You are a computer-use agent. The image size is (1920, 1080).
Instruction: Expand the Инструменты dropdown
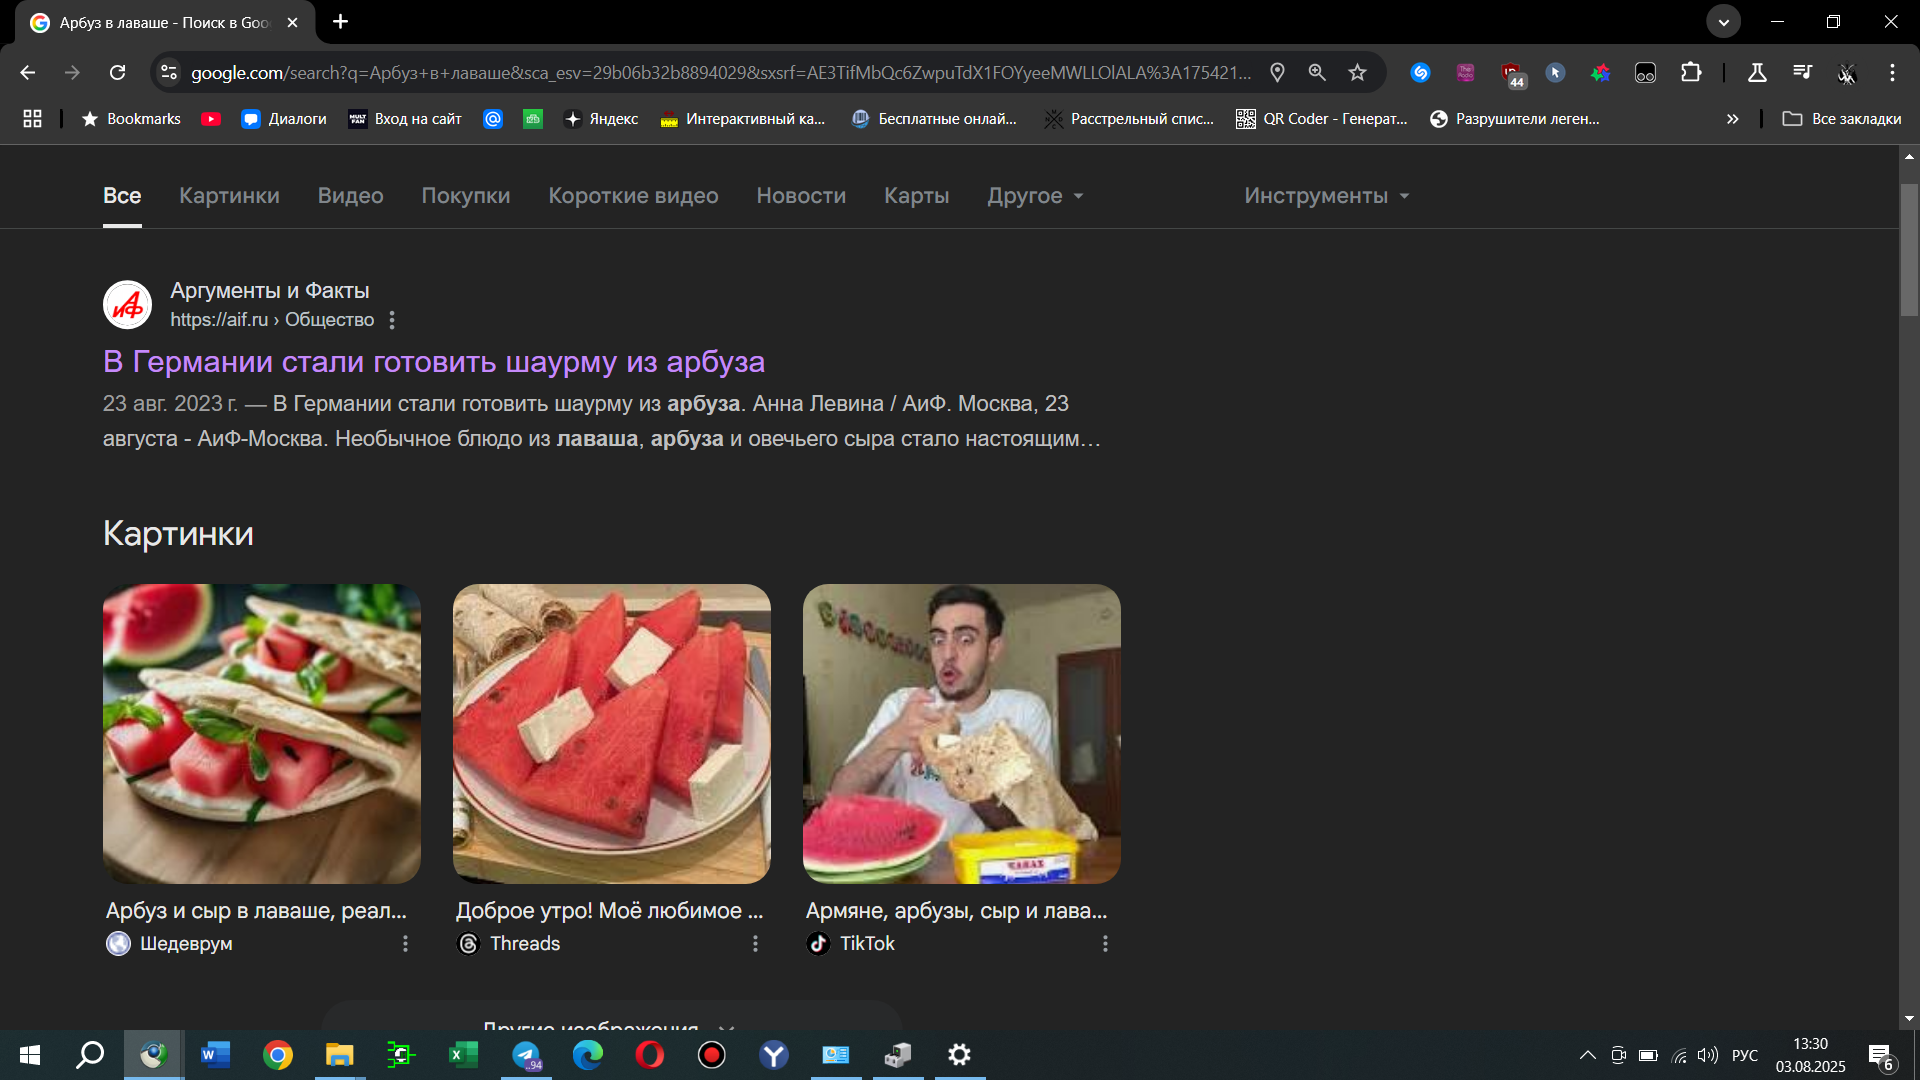tap(1326, 196)
